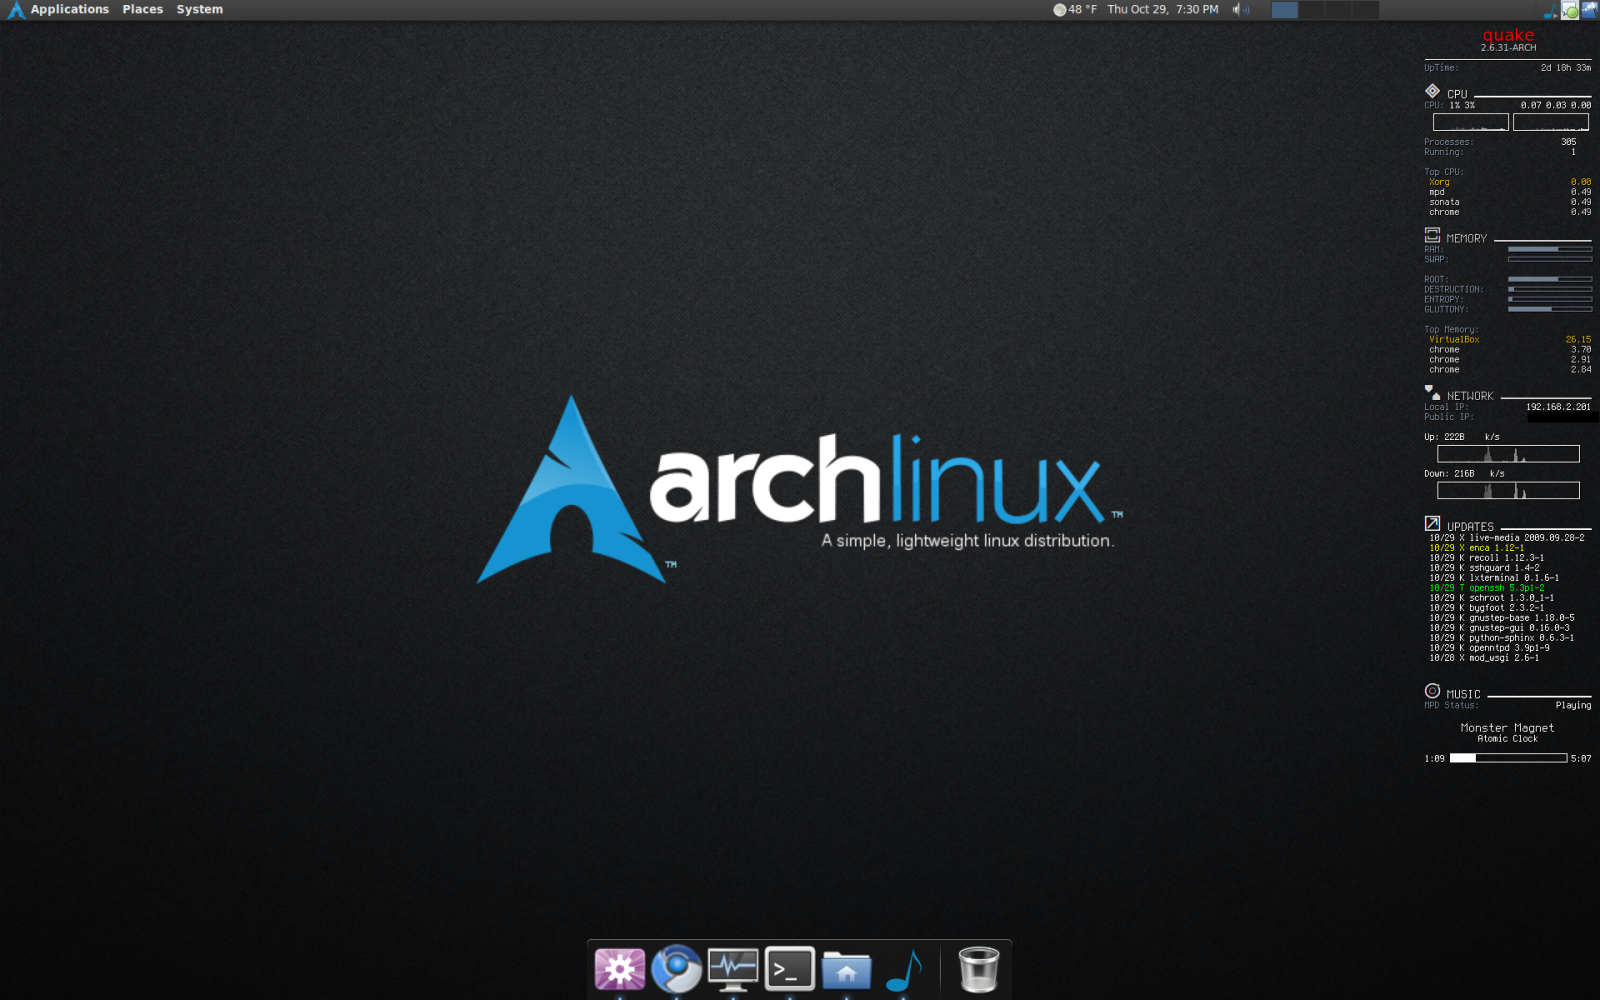Click the UPDATES section arrow icon
Image resolution: width=1600 pixels, height=1000 pixels.
[1432, 523]
